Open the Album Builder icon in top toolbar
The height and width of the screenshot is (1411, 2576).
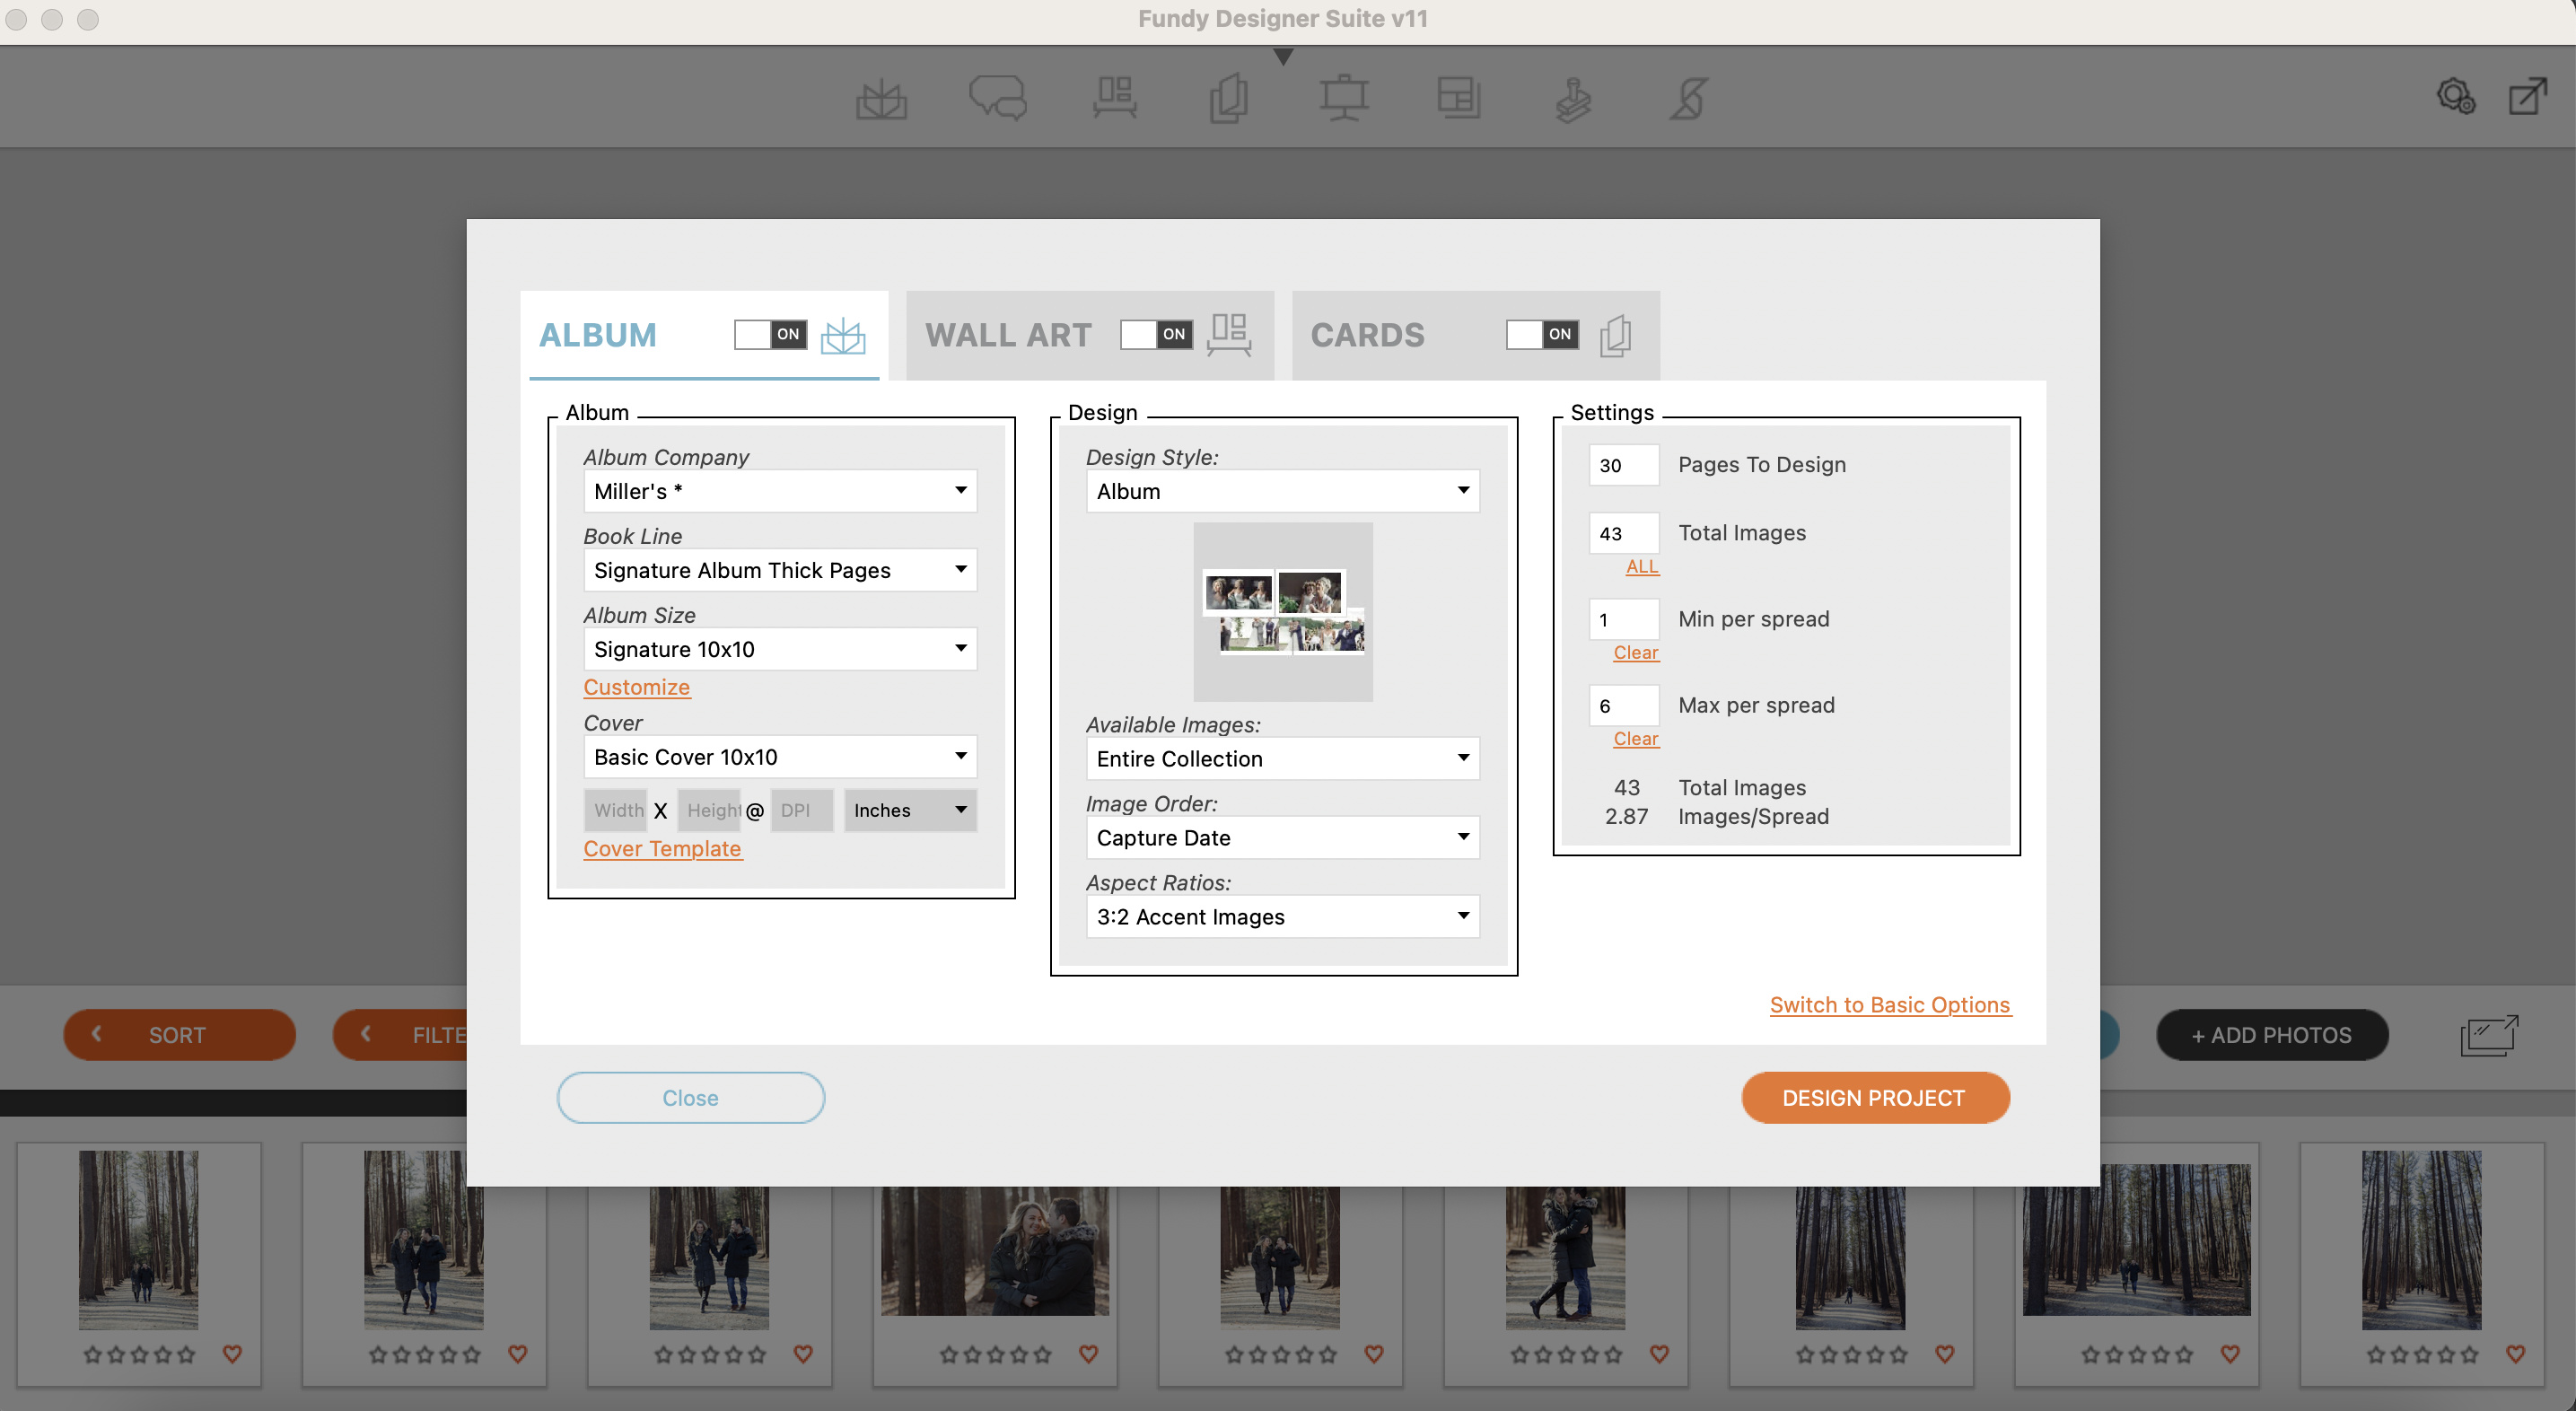881,99
